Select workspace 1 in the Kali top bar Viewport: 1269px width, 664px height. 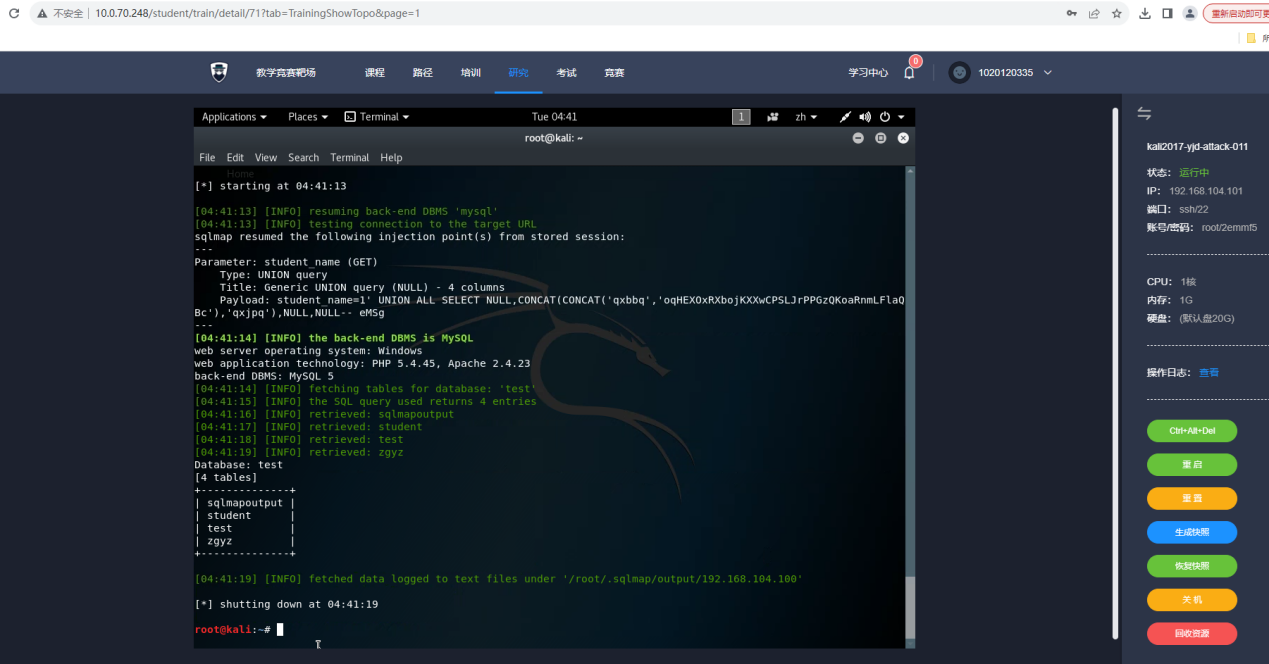pos(741,117)
